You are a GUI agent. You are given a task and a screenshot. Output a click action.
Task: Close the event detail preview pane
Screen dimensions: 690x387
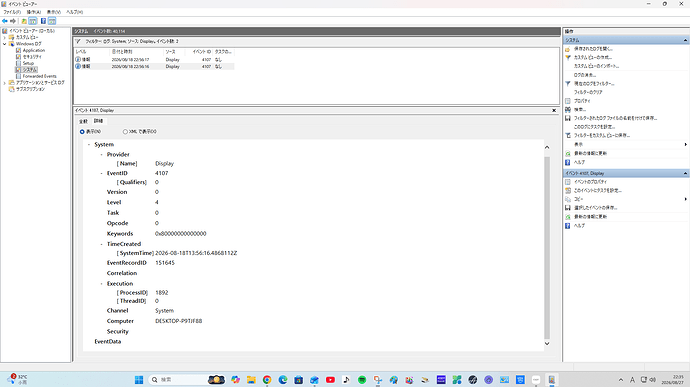554,111
